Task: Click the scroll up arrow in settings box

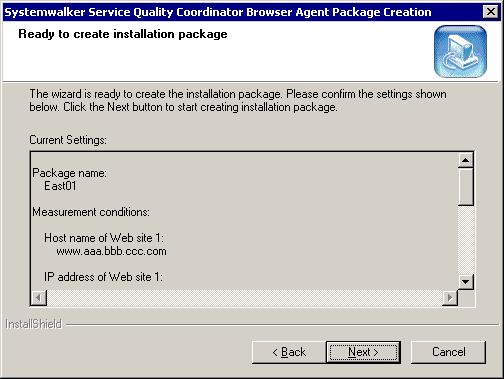Action: [465, 161]
